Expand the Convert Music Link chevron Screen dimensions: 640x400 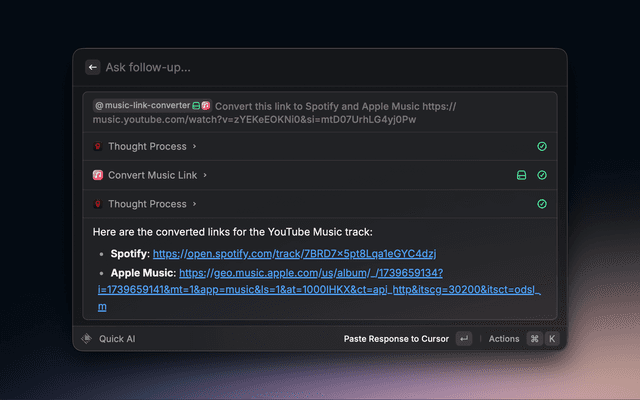tap(205, 175)
